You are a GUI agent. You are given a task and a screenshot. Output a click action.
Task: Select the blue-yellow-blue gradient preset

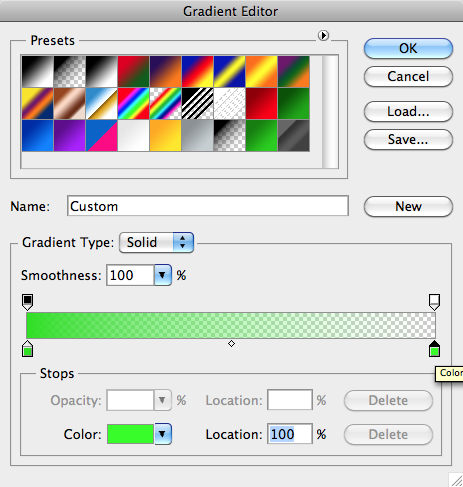coord(229,71)
